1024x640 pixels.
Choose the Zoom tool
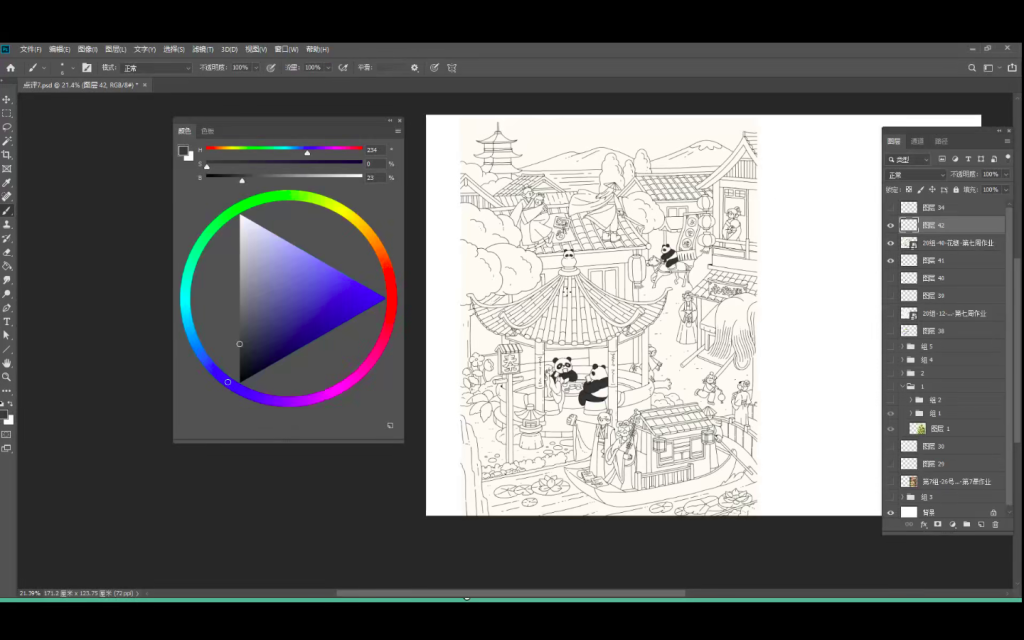click(7, 377)
